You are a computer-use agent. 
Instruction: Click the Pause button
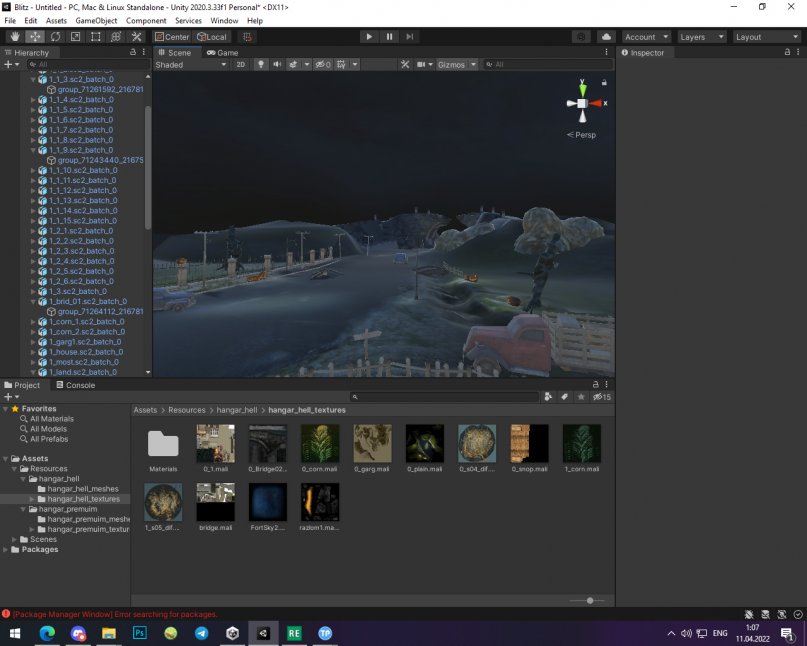click(389, 37)
